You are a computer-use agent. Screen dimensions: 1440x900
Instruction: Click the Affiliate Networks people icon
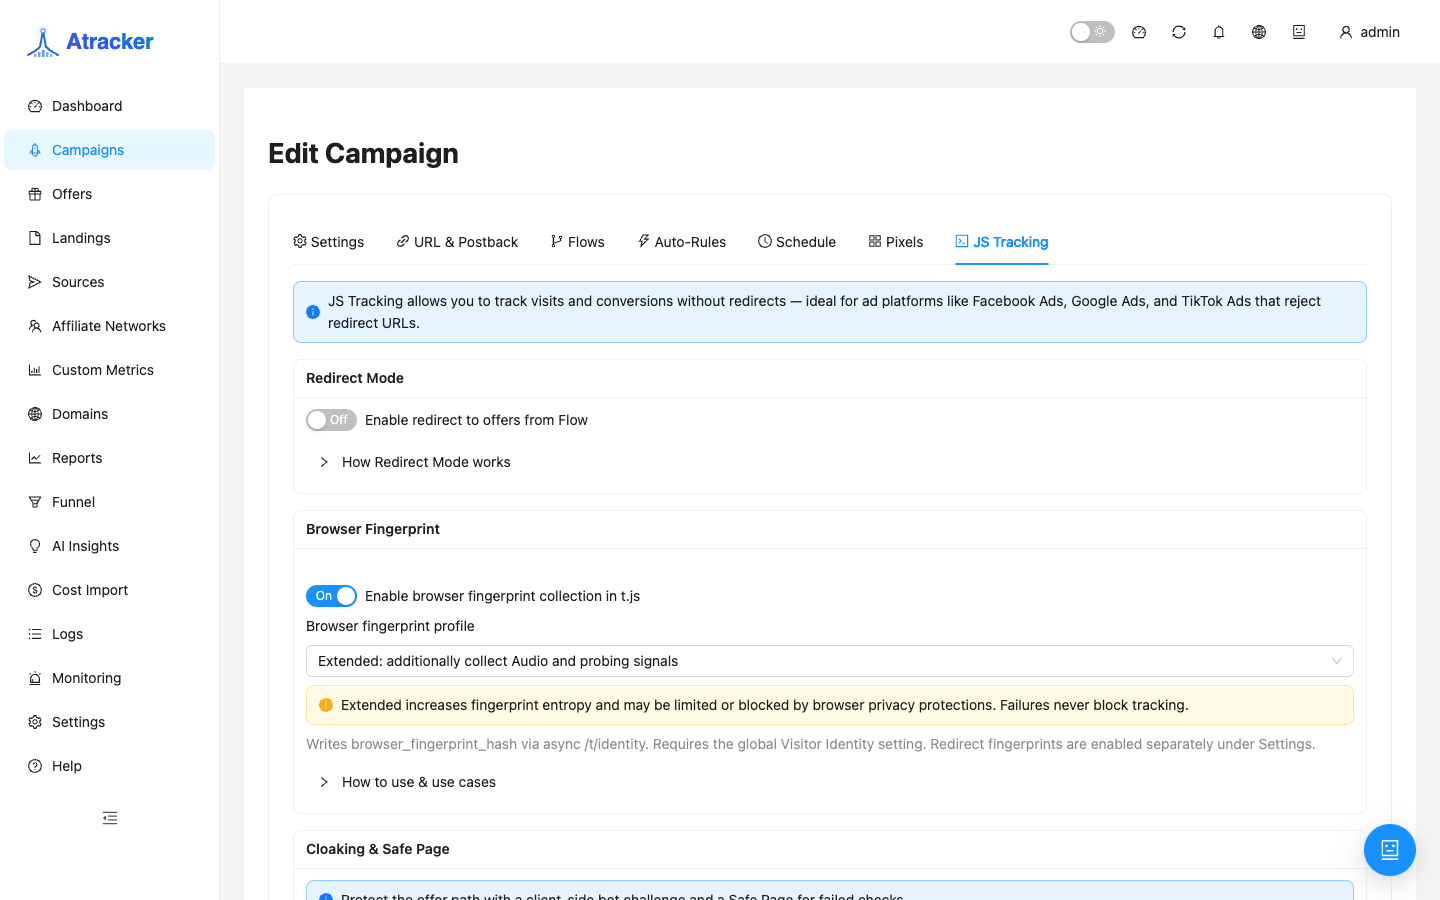click(35, 326)
